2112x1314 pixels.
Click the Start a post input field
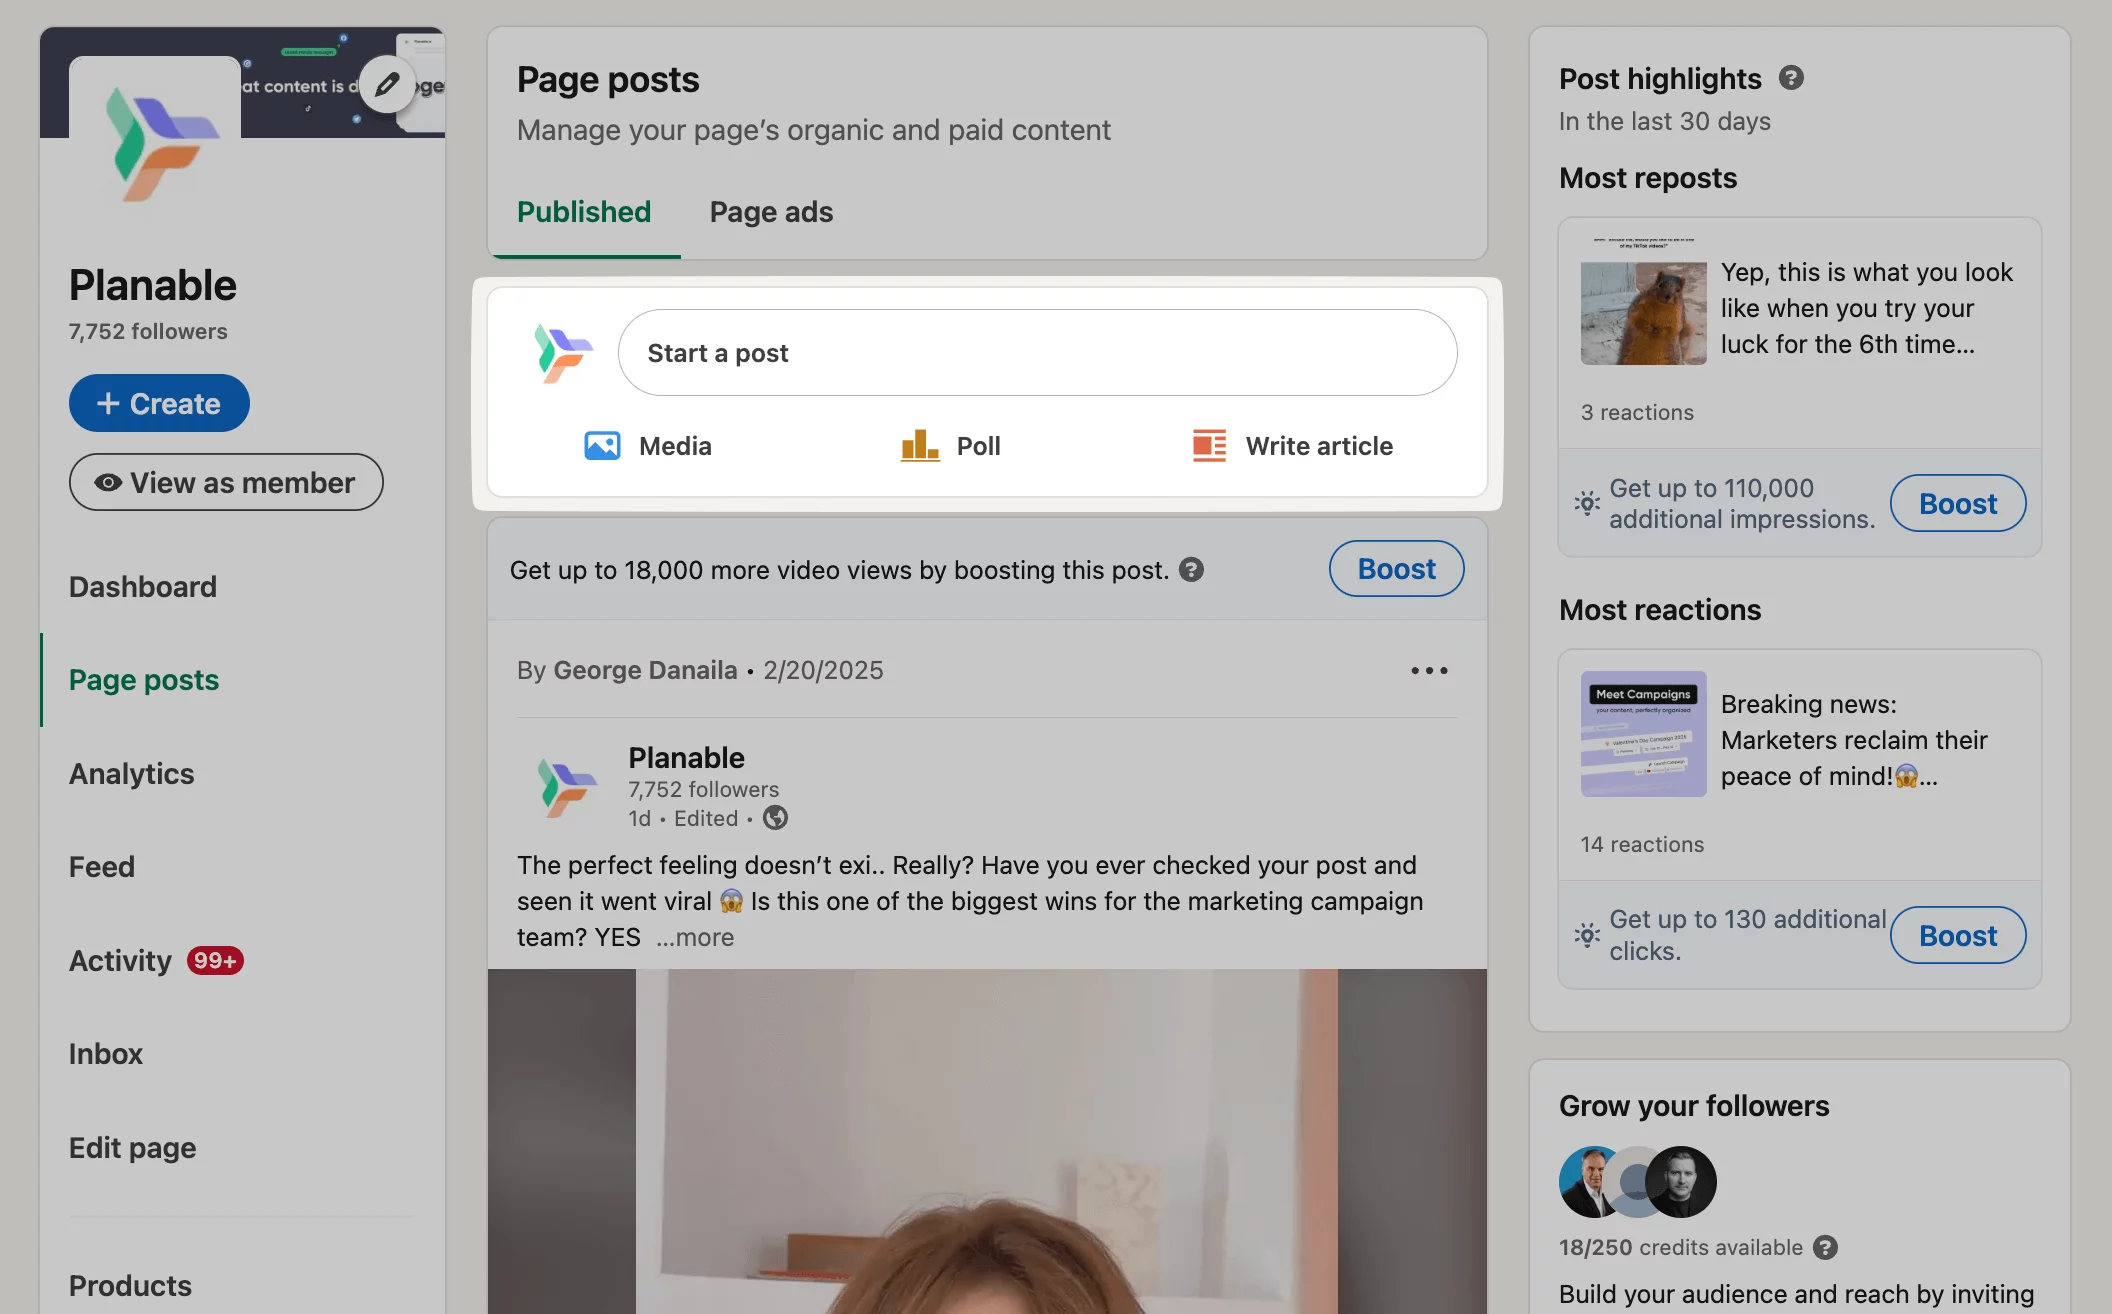pos(1036,351)
